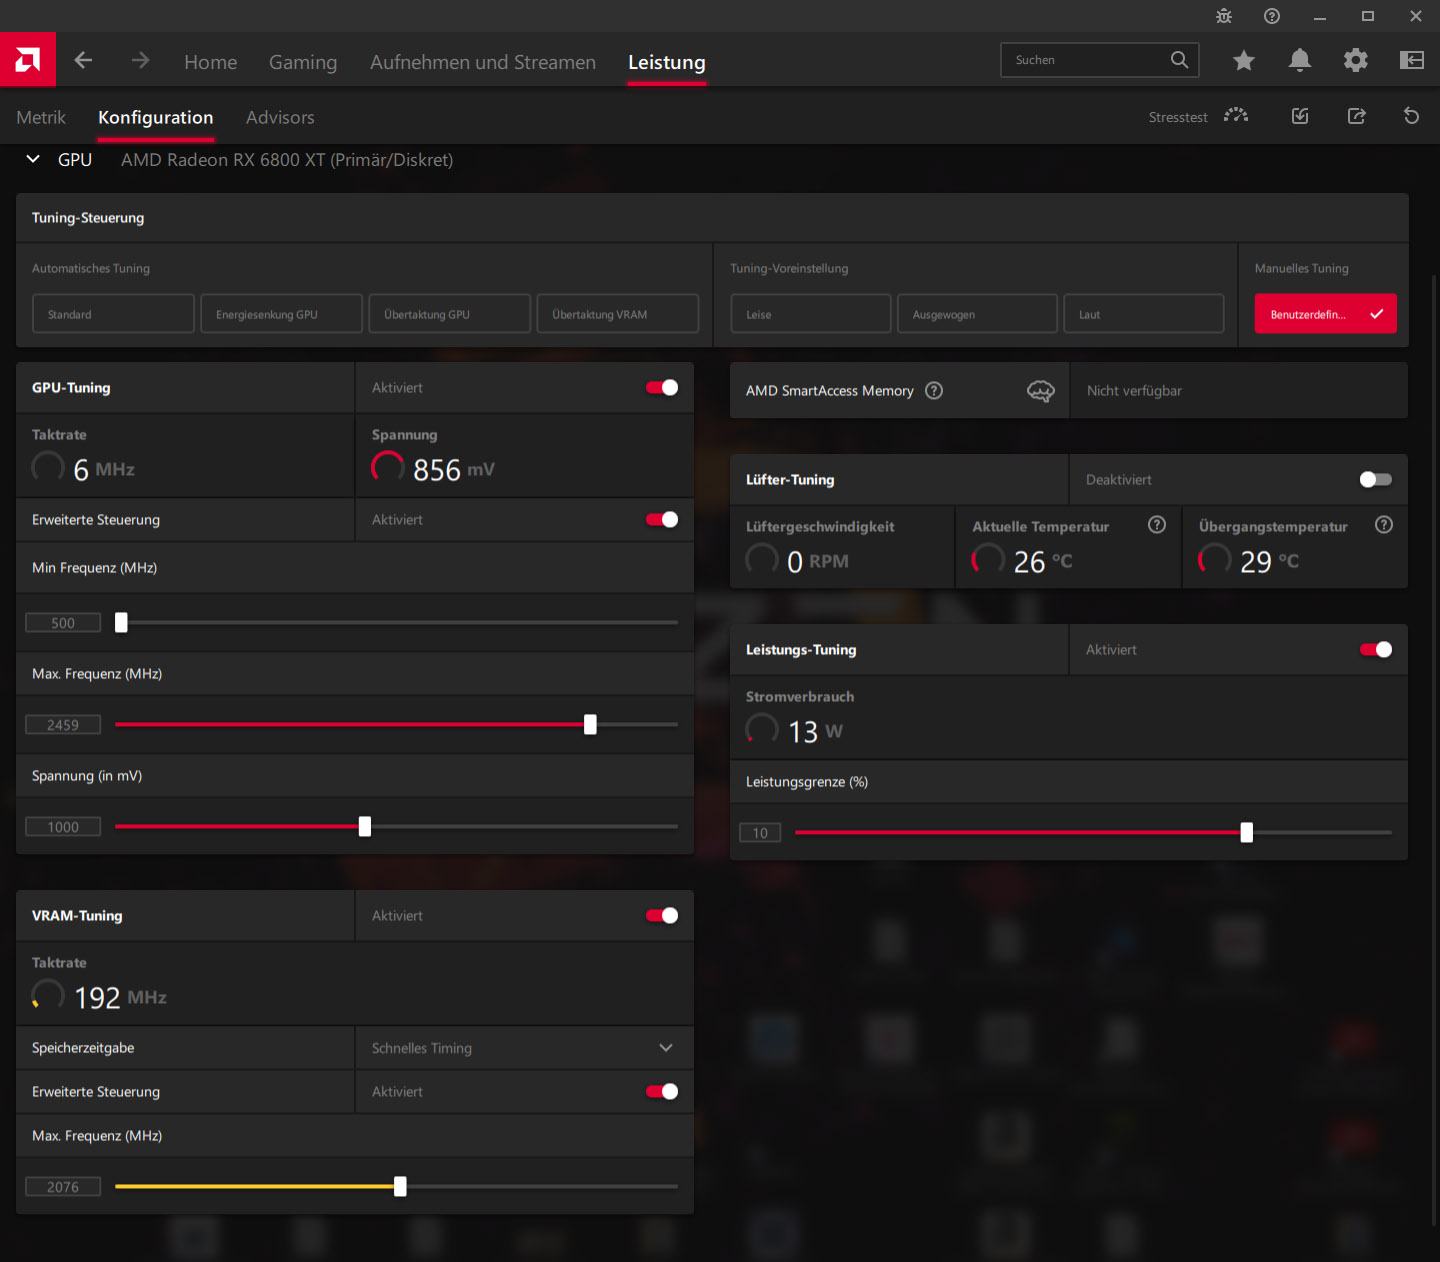Click the Max. Frequenz value box 2459
This screenshot has width=1440, height=1262.
coord(63,725)
